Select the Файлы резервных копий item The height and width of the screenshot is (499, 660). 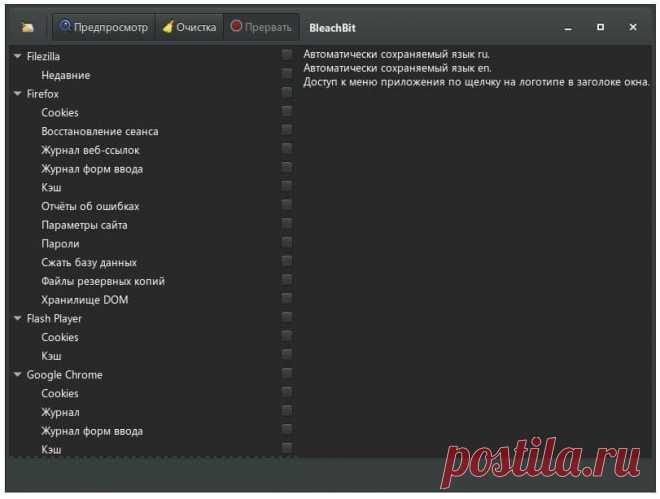click(103, 281)
